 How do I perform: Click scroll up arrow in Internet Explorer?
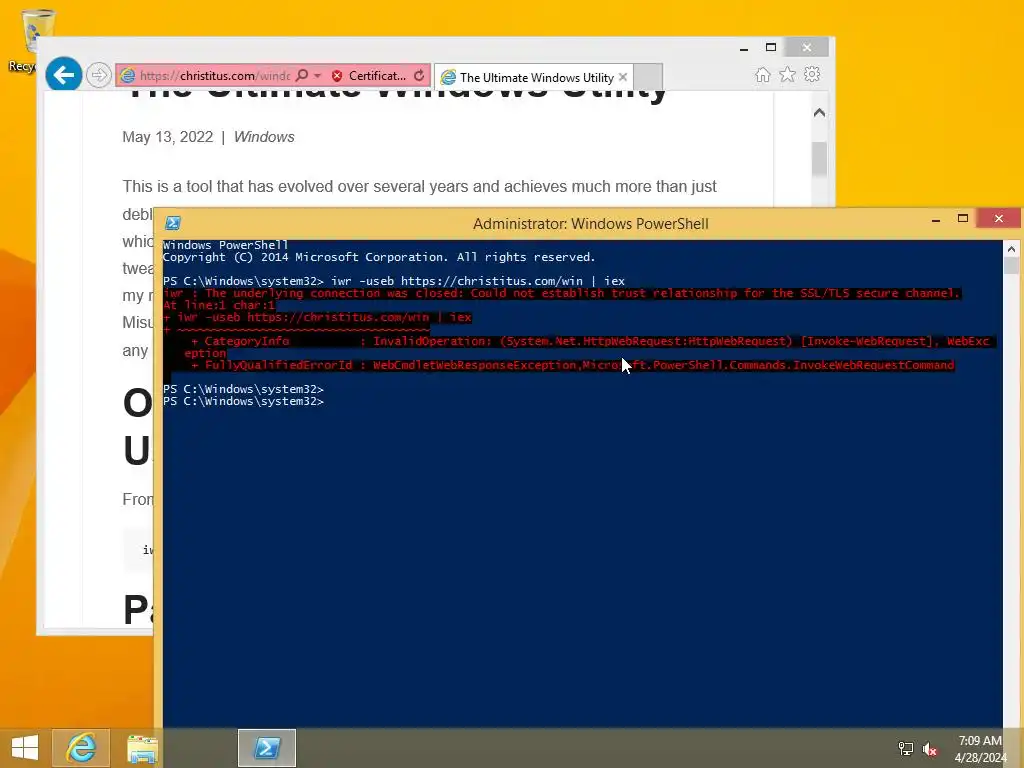[820, 112]
